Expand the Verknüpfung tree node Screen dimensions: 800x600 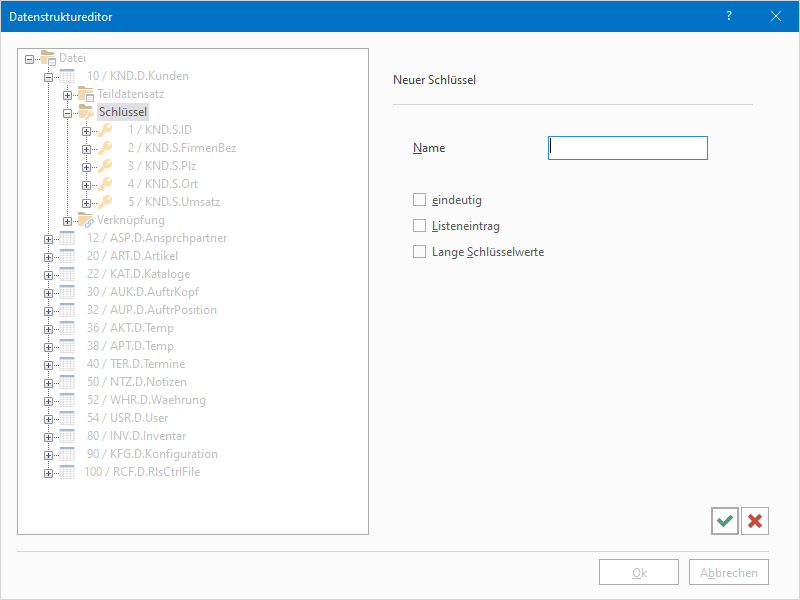(x=67, y=220)
